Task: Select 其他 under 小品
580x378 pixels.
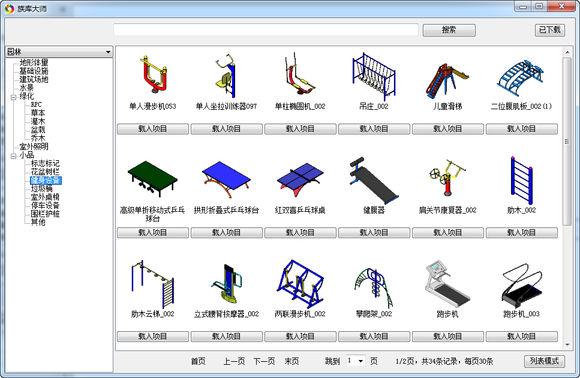Action: [38, 222]
